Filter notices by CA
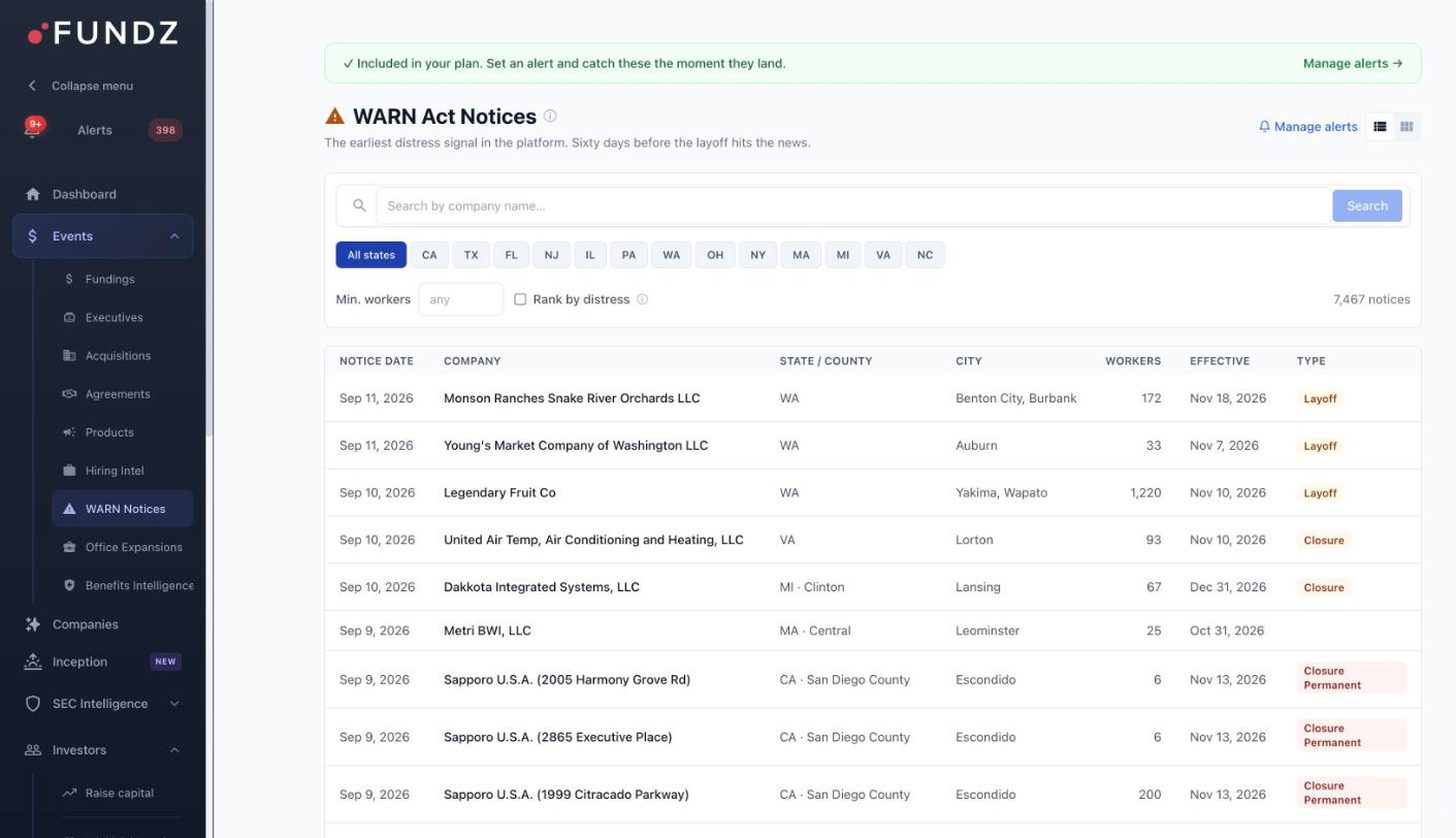The width and height of the screenshot is (1456, 838). [x=429, y=255]
